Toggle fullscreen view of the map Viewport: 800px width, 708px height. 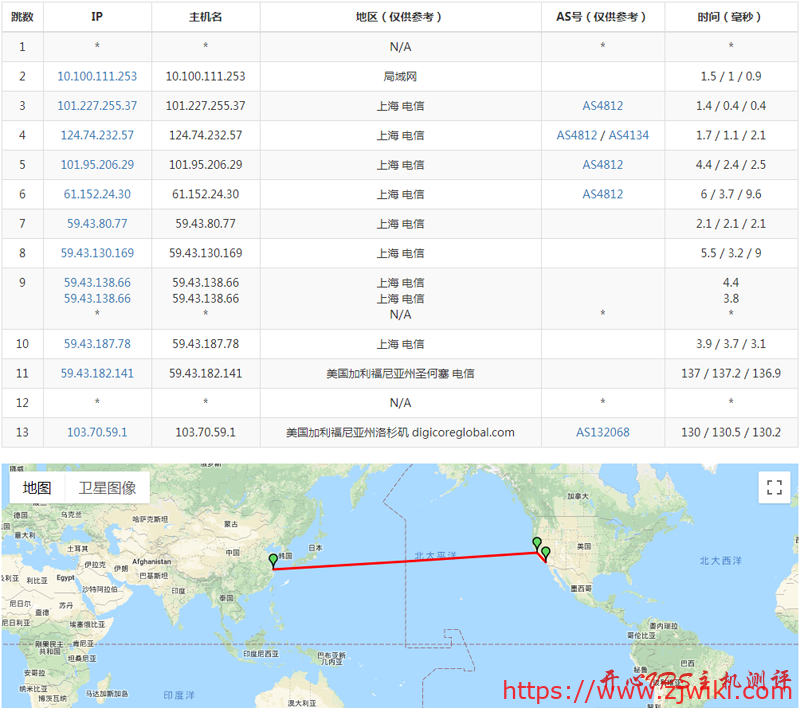pos(772,488)
